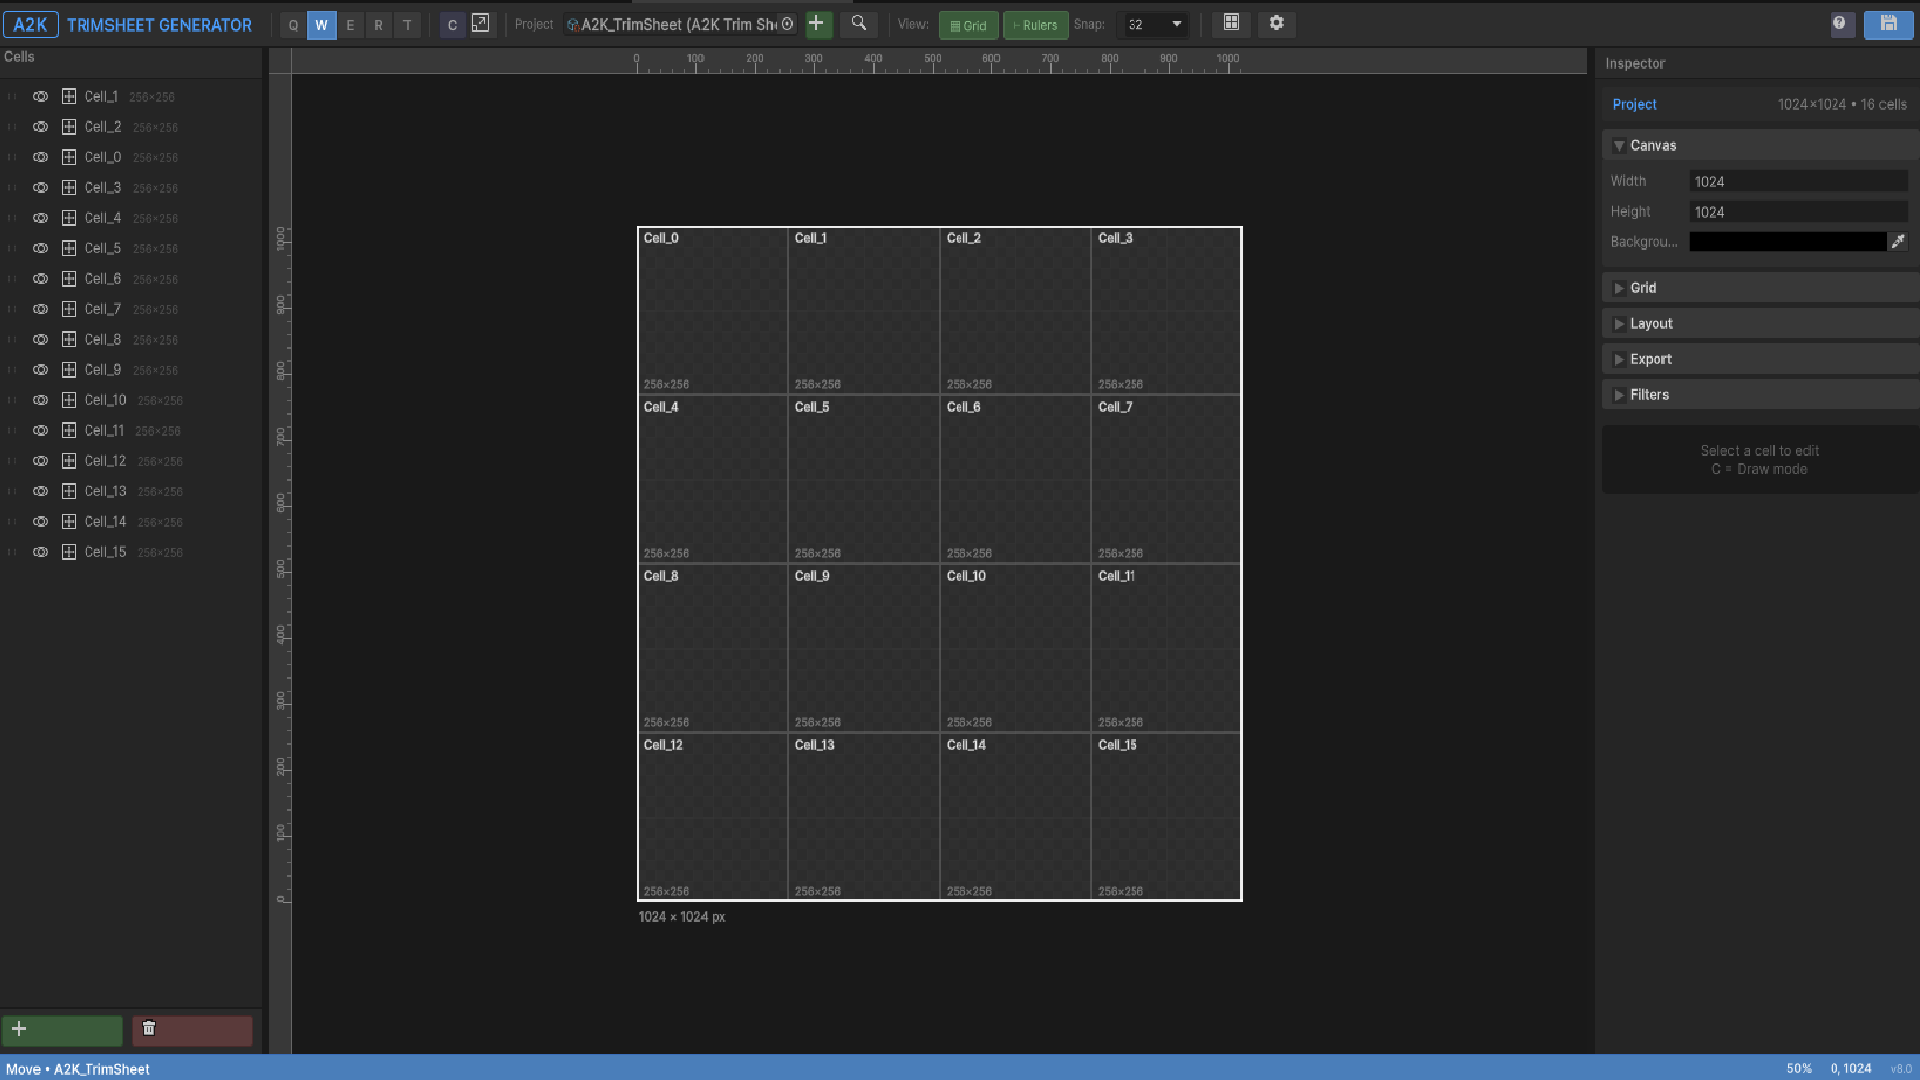Image resolution: width=1920 pixels, height=1080 pixels.
Task: Click the black Background color swatch
Action: pos(1787,242)
